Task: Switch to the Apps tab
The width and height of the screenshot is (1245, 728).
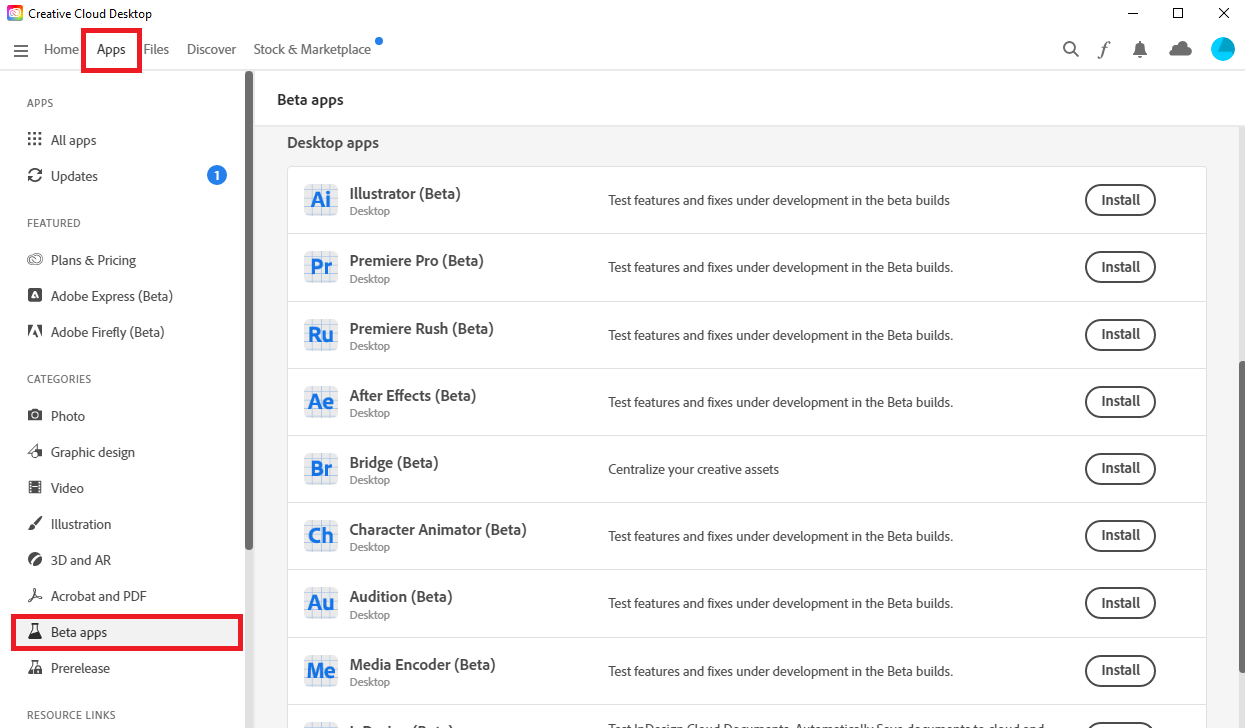Action: (x=111, y=49)
